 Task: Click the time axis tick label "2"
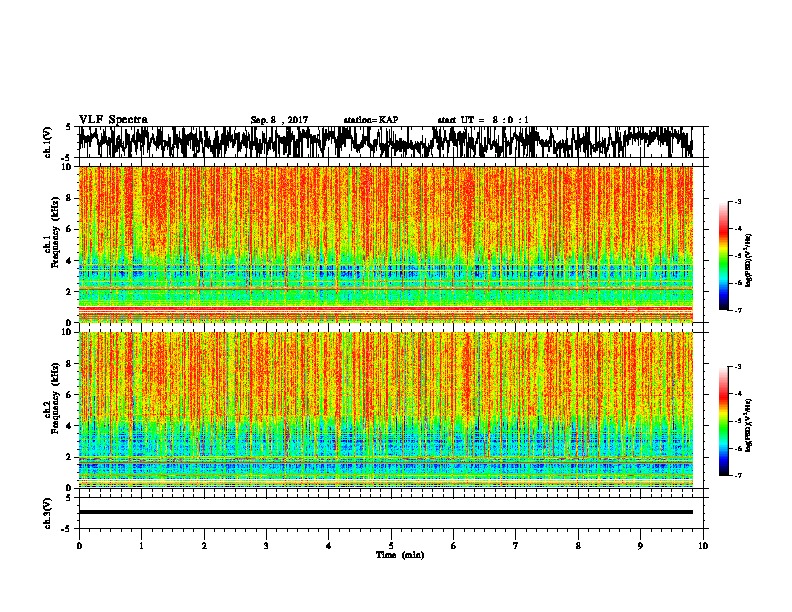204,546
